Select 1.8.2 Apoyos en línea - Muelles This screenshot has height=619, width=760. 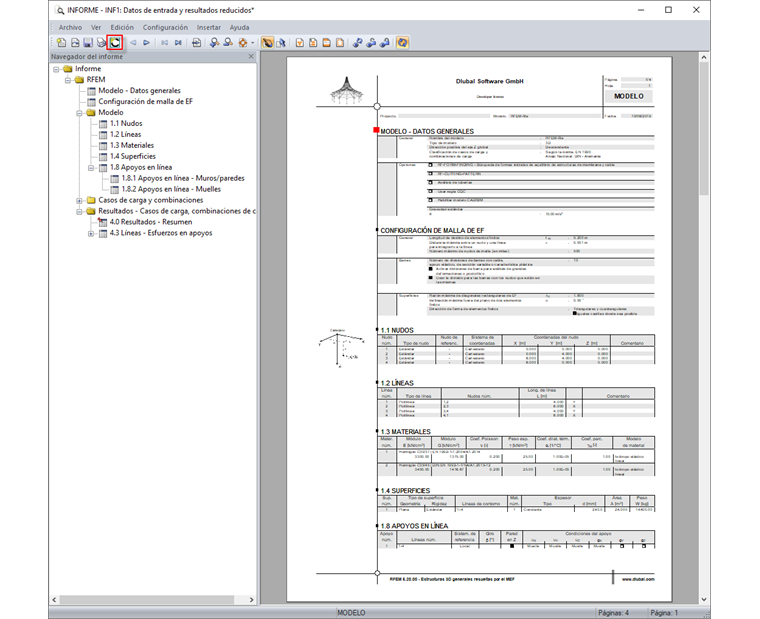click(x=171, y=189)
